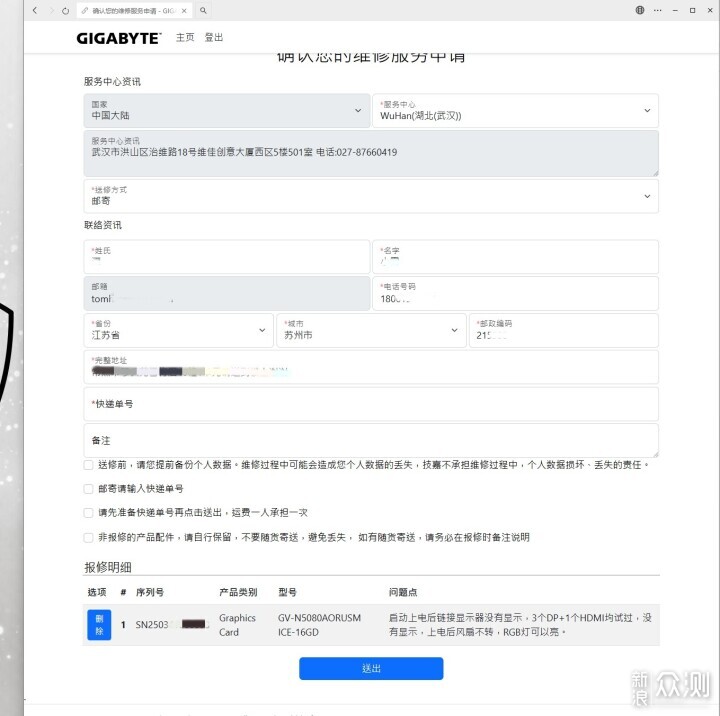The image size is (720, 716).
Task: Click the 姓氏 surname field
Action: [227, 256]
